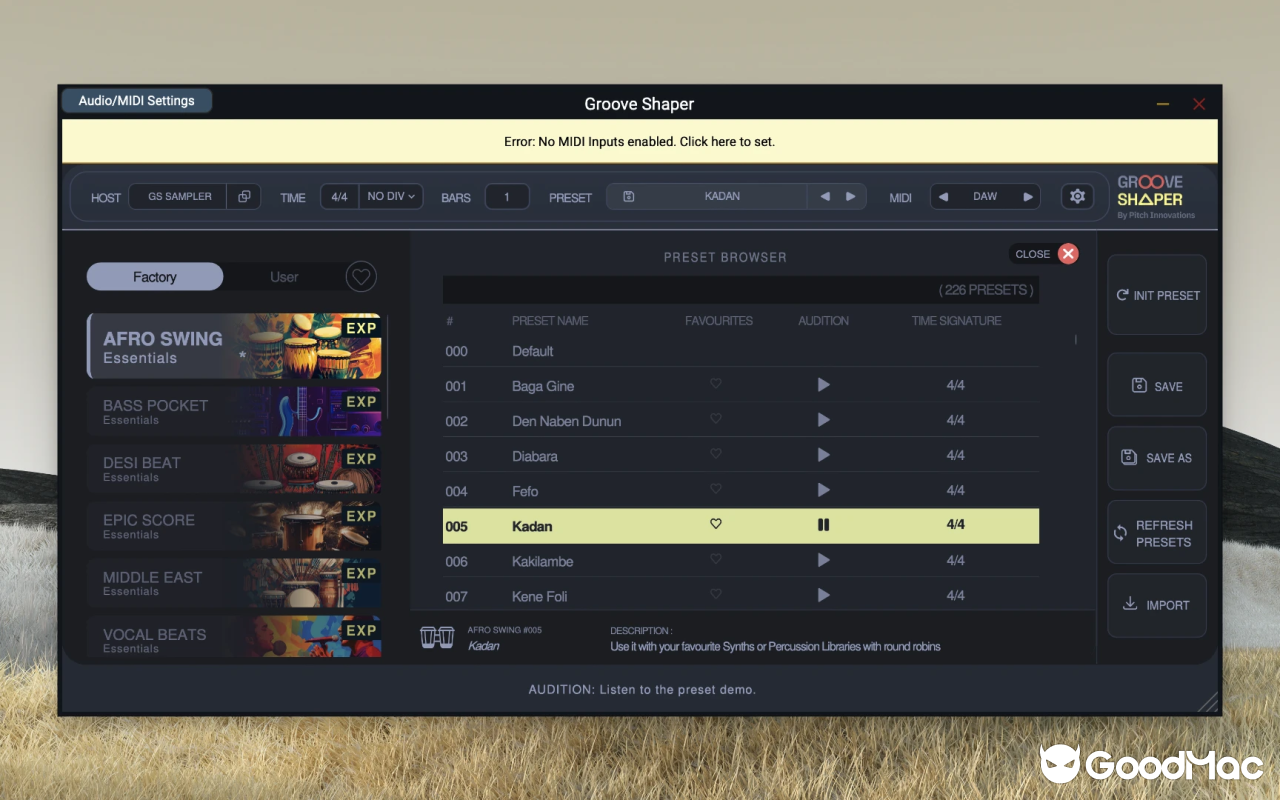Open the NO DIV division dropdown
1280x800 pixels.
[390, 196]
